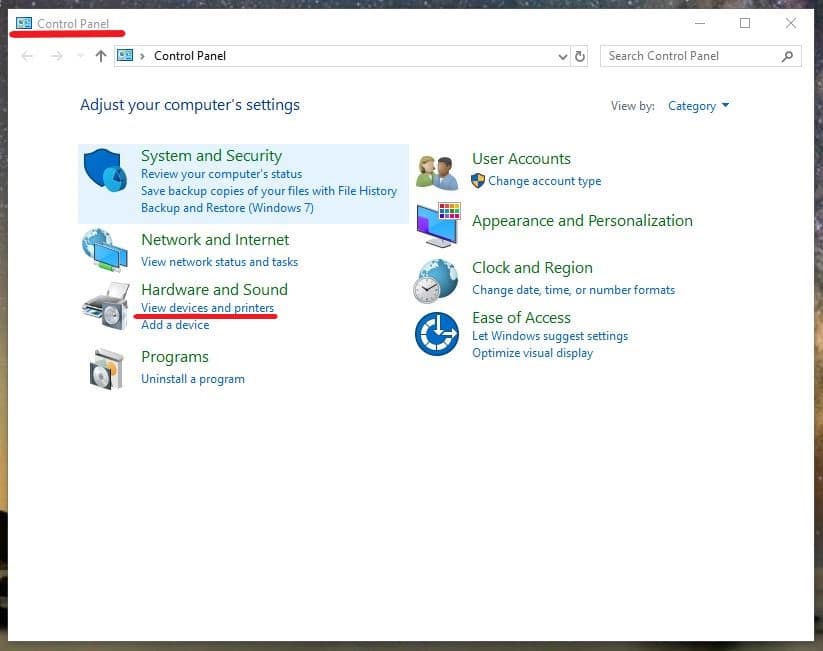Open the recent locations dropdown arrow
The height and width of the screenshot is (651, 823).
(x=80, y=57)
